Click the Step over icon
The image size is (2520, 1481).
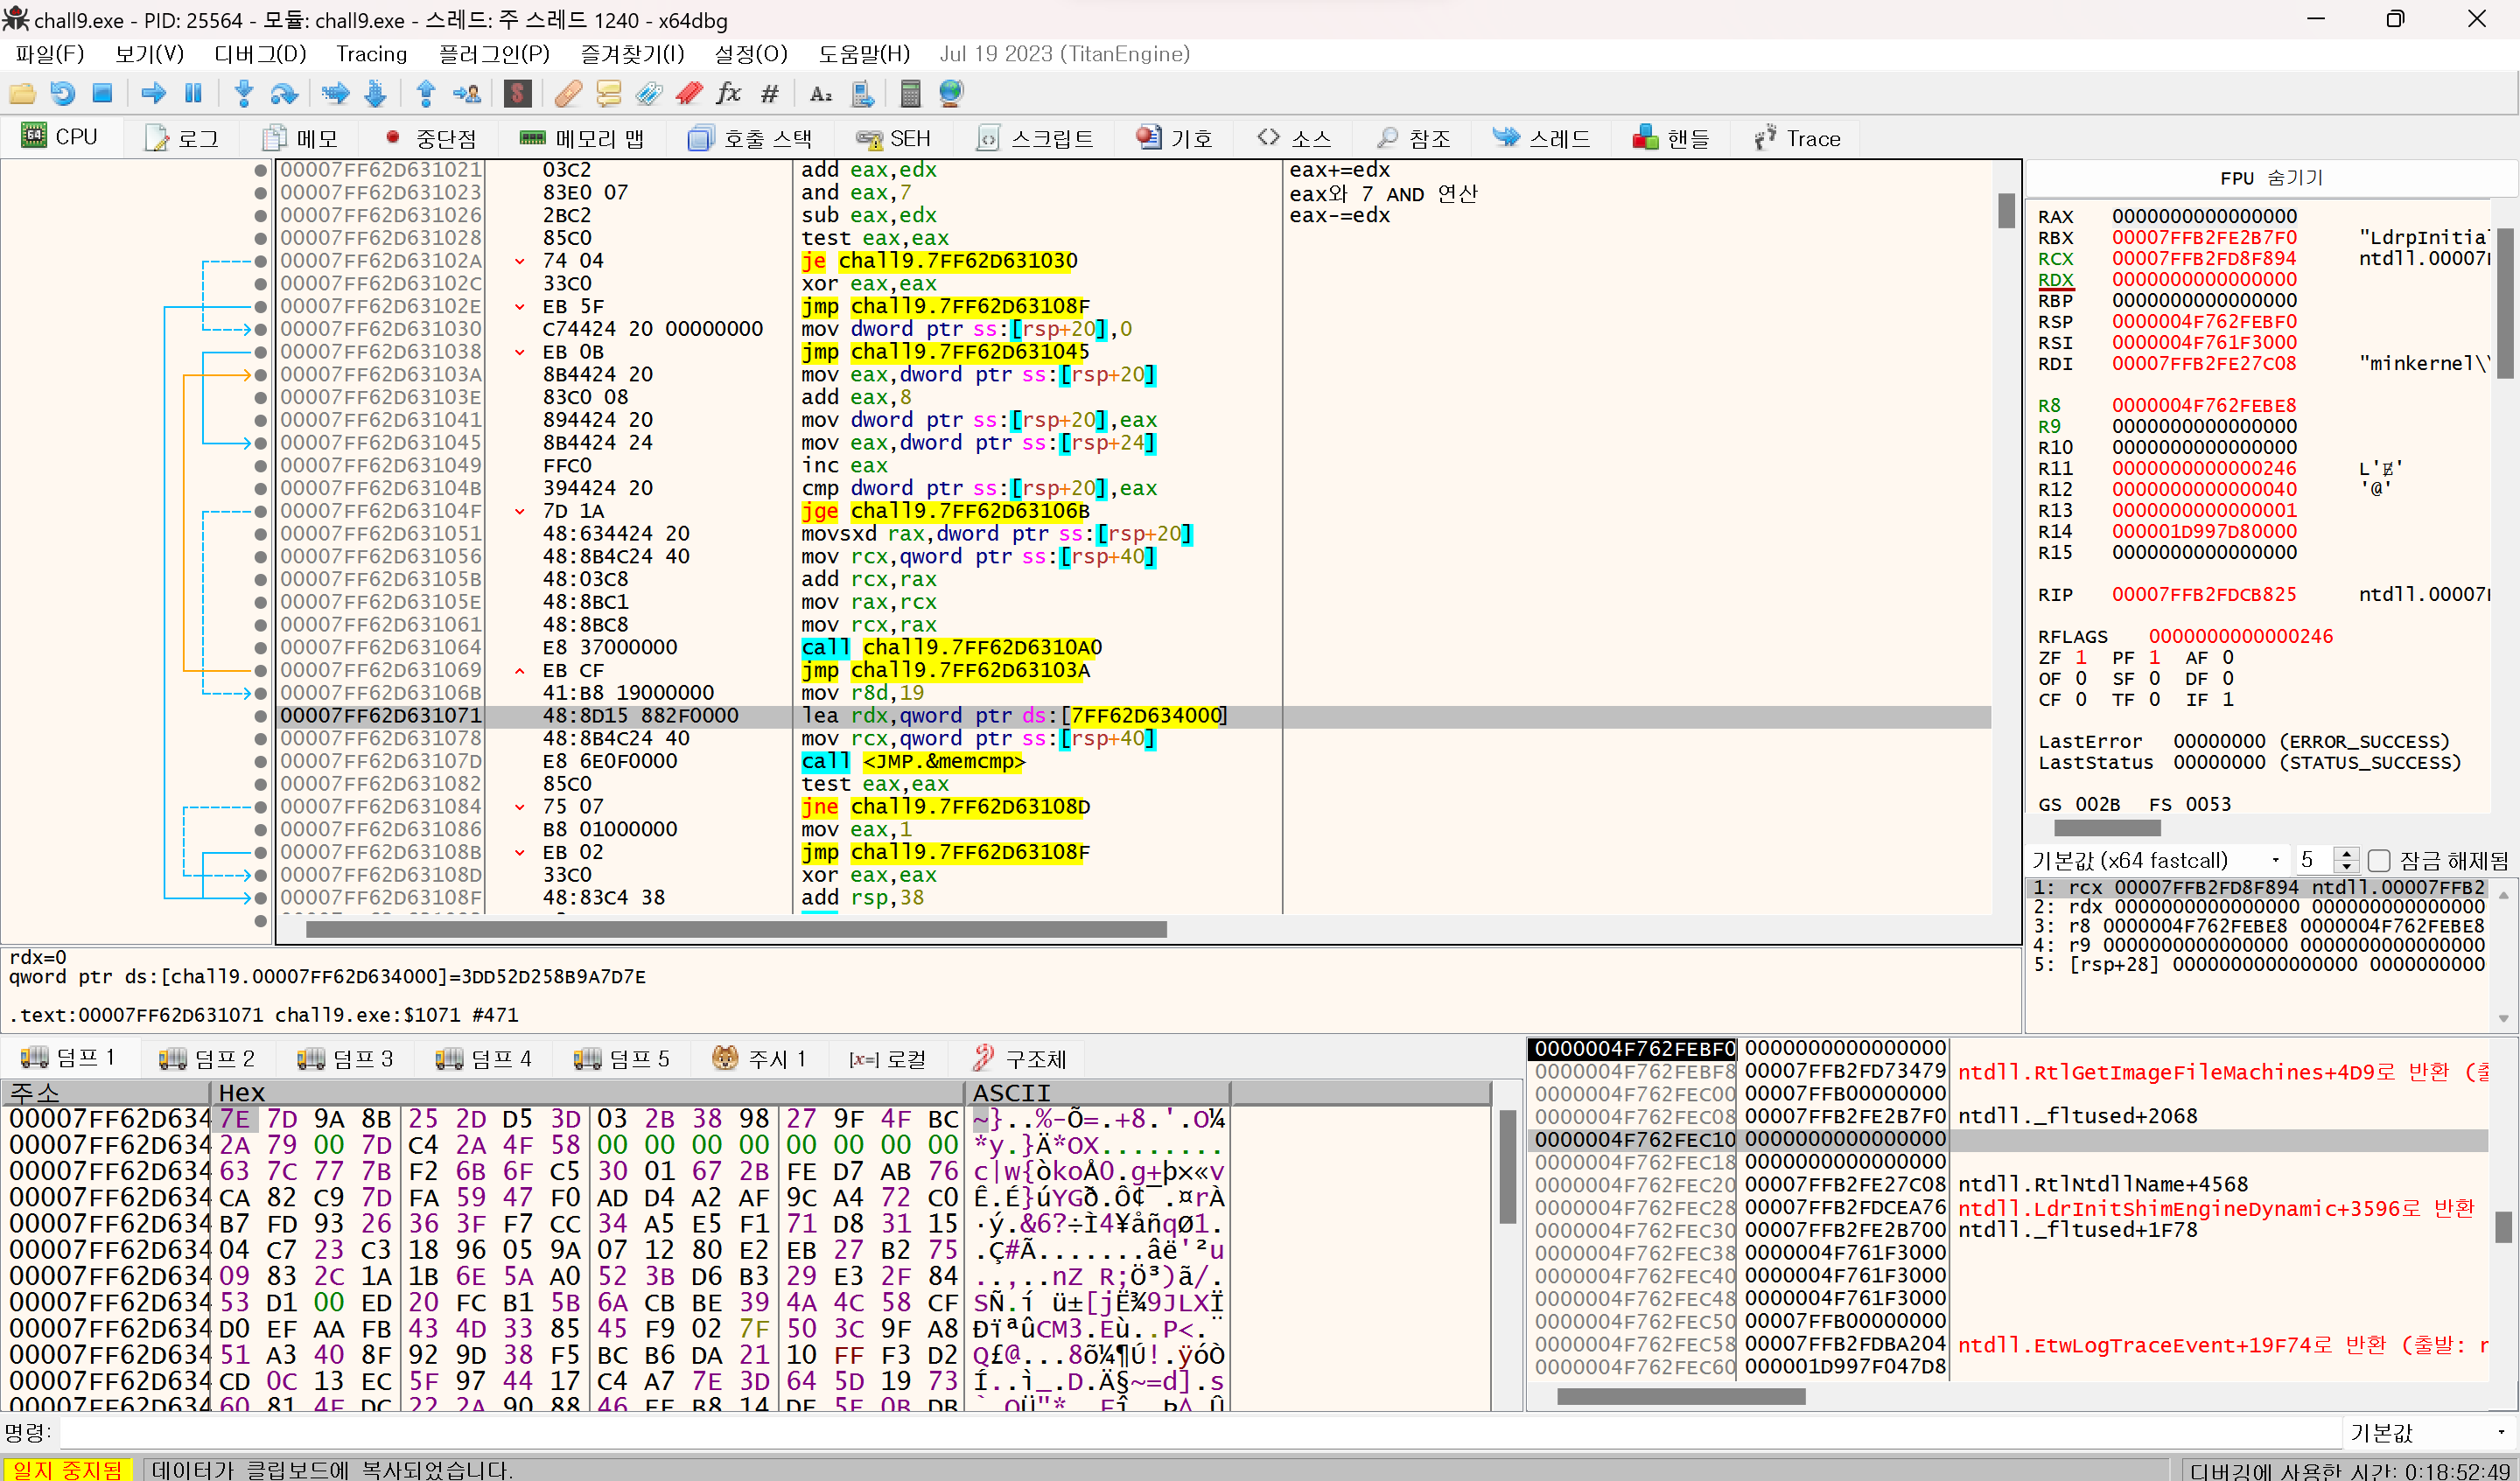click(x=284, y=94)
